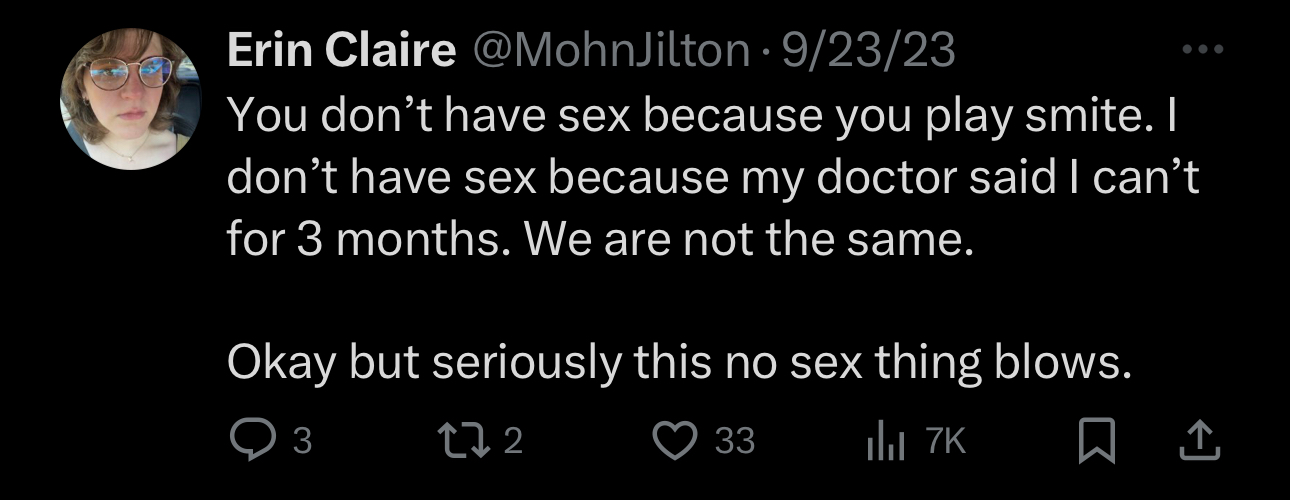1290x500 pixels.
Task: Like the tweet with the heart icon
Action: pos(675,441)
